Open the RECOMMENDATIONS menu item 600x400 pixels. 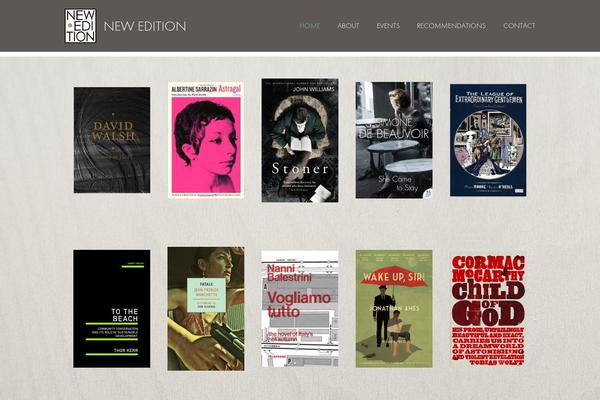451,26
